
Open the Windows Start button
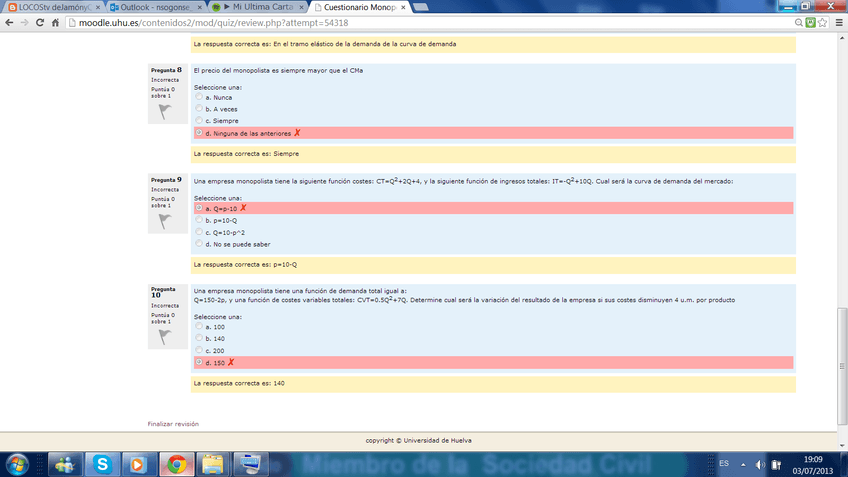[17, 465]
